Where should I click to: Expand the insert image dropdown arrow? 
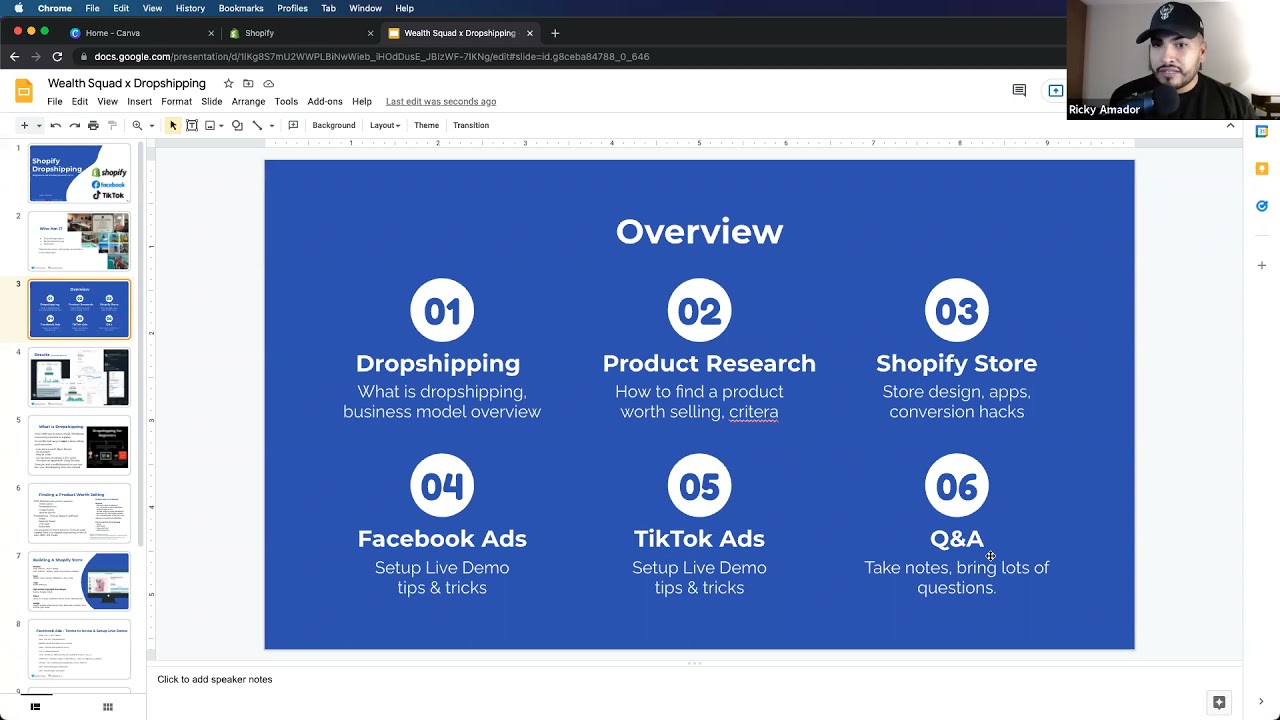coord(222,126)
